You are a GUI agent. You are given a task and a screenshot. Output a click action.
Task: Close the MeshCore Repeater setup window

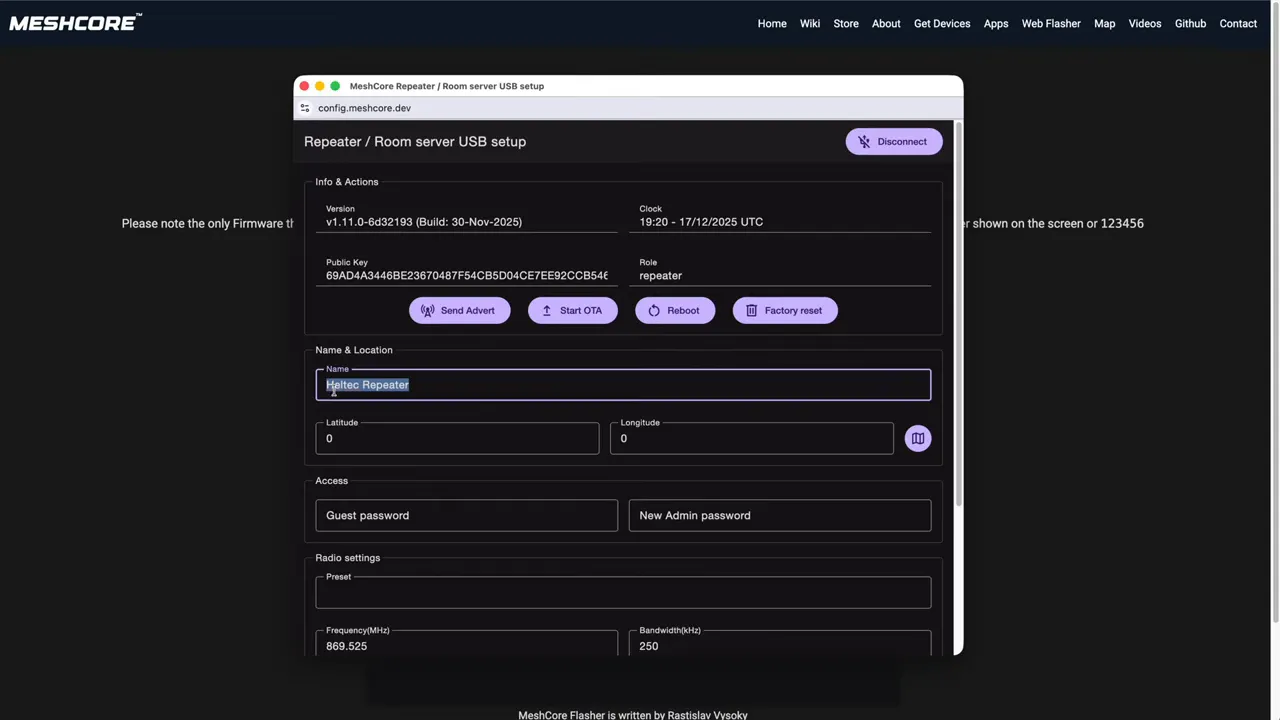(305, 86)
